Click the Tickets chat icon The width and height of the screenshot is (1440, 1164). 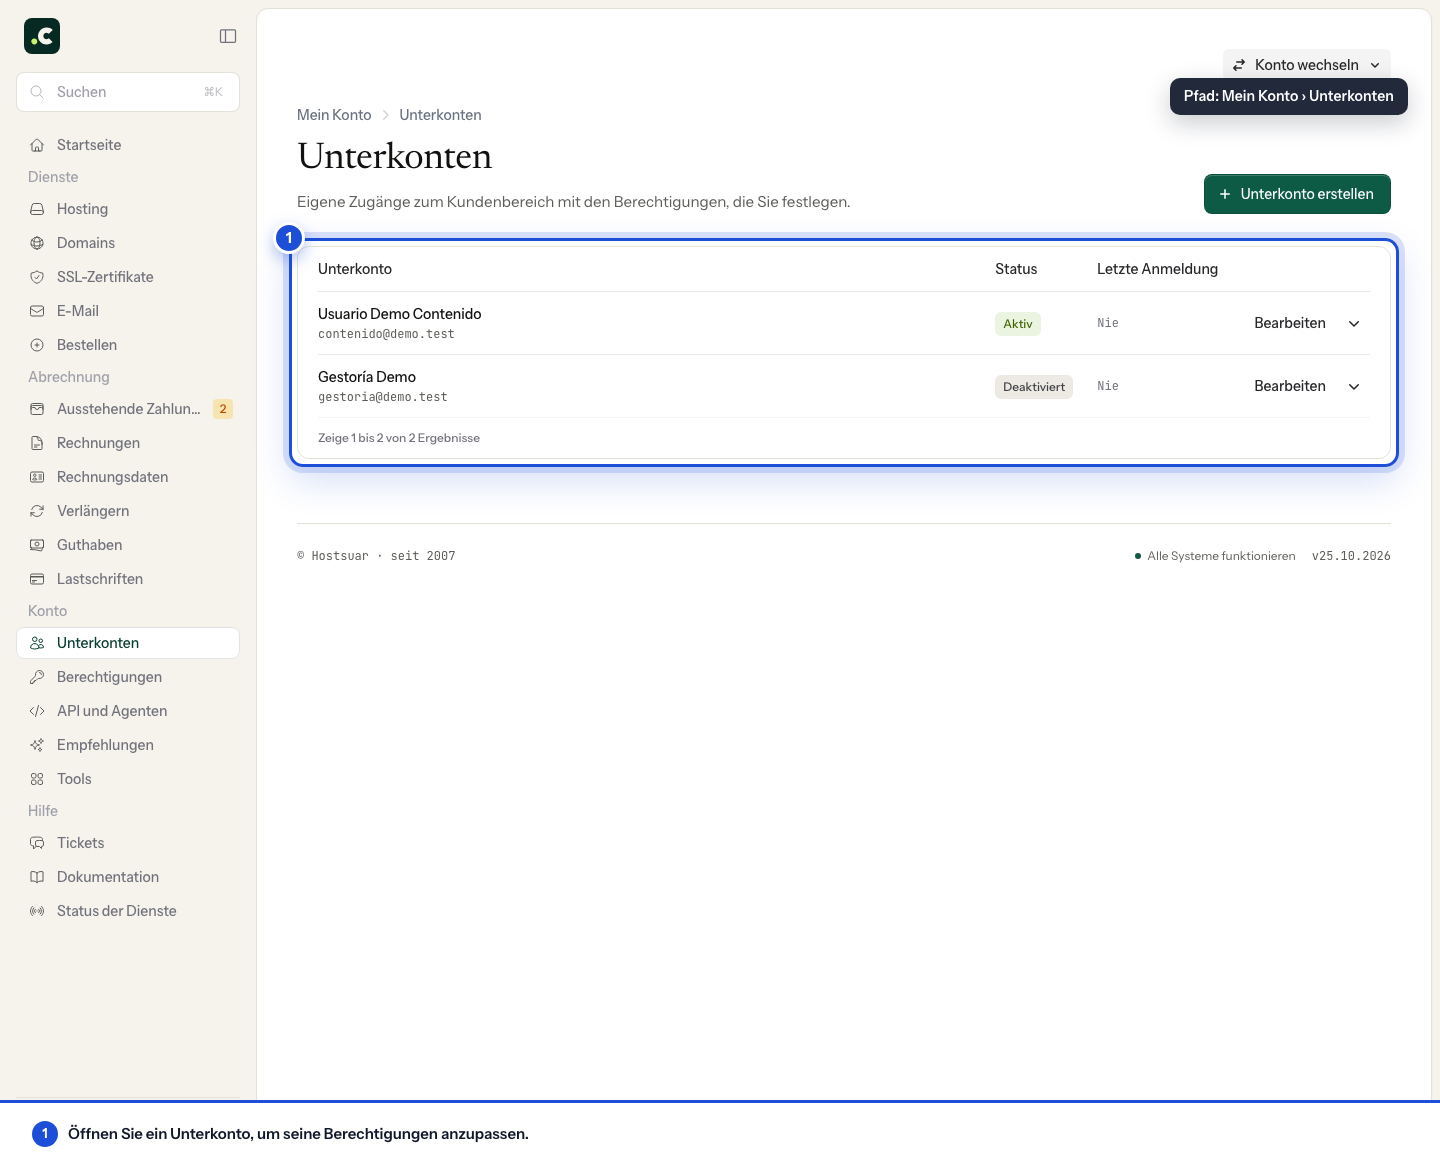[x=37, y=843]
